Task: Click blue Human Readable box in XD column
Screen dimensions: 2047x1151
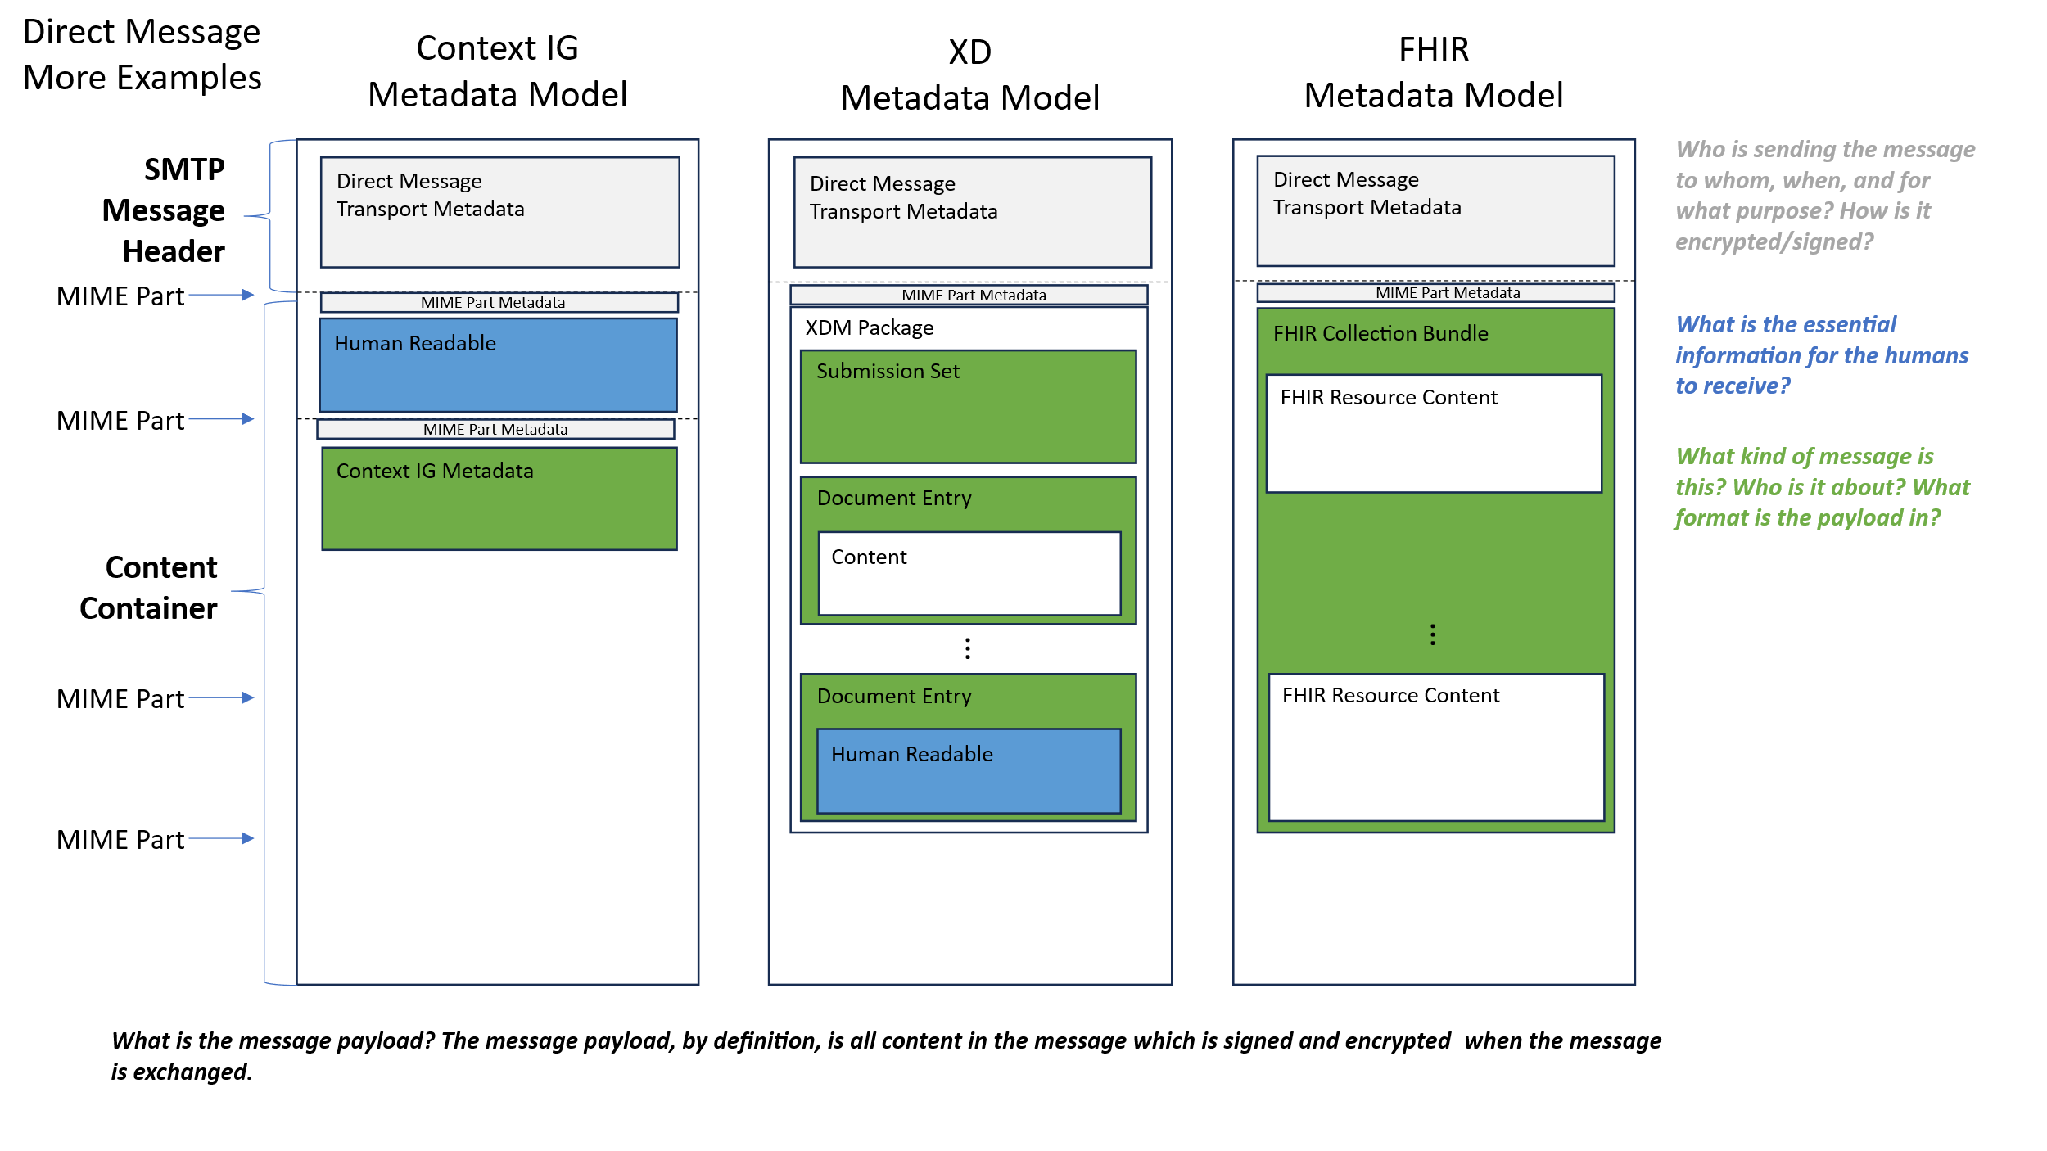Action: pyautogui.click(x=968, y=771)
